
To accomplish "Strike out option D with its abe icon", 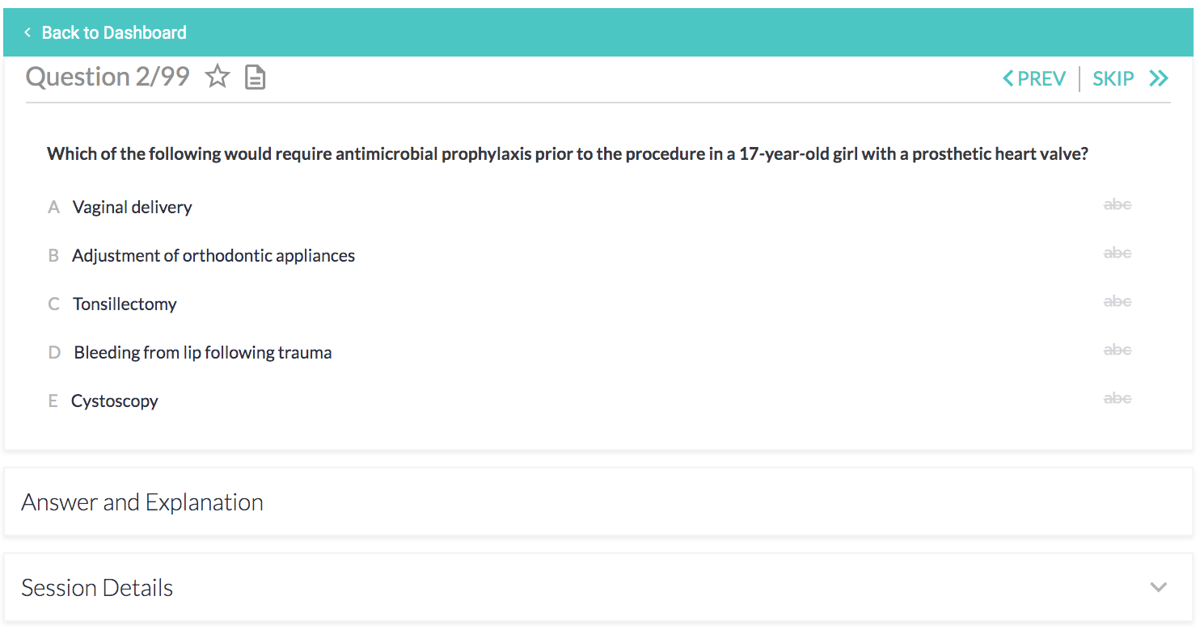I will (x=1117, y=349).
